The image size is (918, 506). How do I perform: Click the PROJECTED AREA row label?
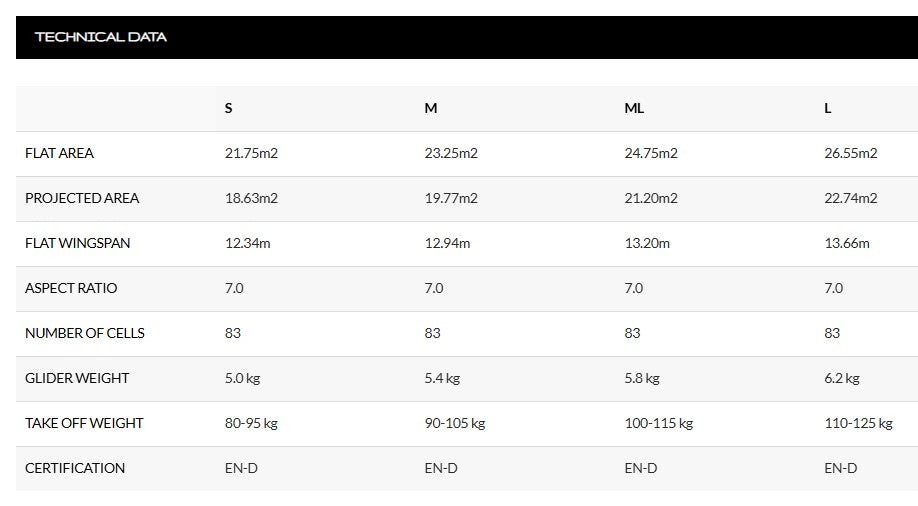82,198
